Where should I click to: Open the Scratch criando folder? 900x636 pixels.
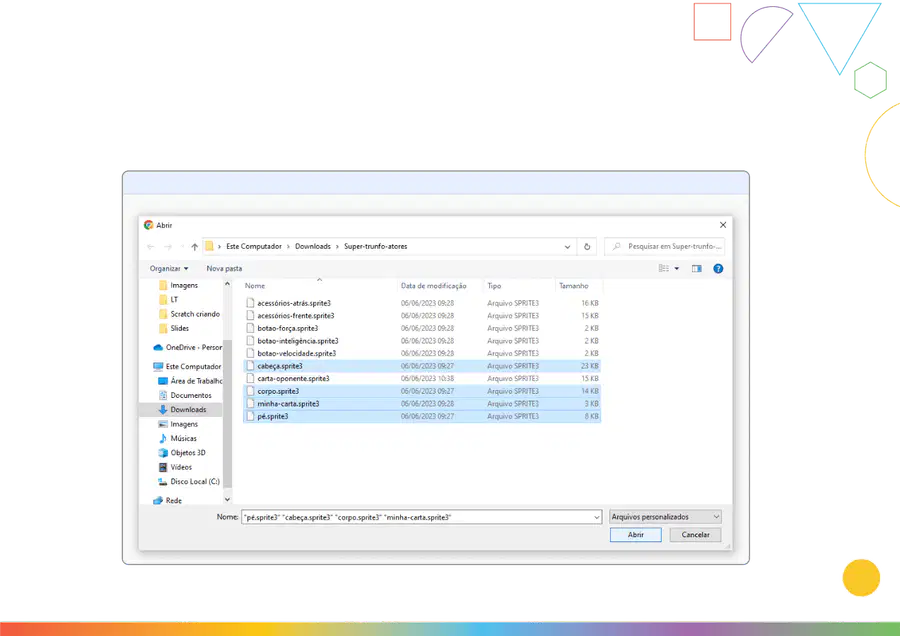189,314
